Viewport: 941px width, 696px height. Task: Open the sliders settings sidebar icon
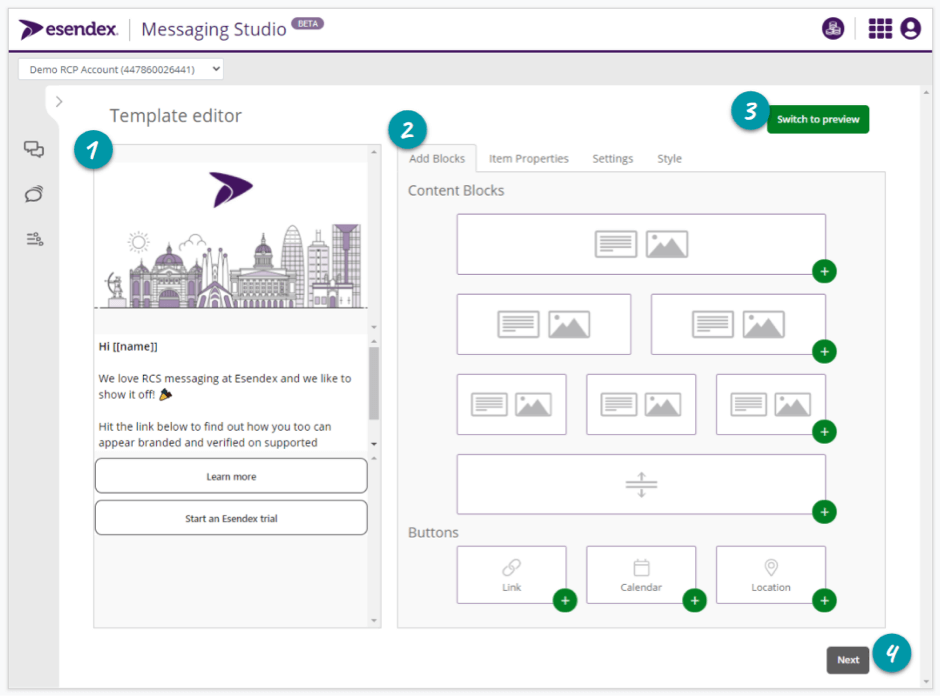(34, 239)
